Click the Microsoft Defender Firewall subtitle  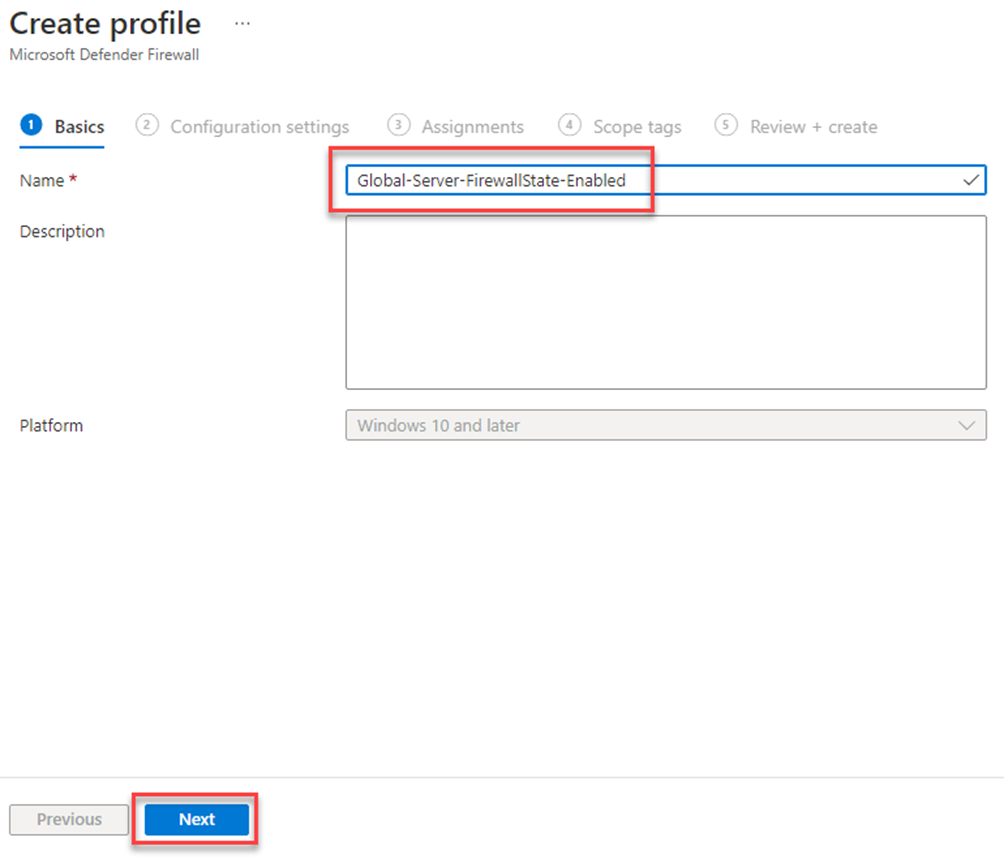104,55
